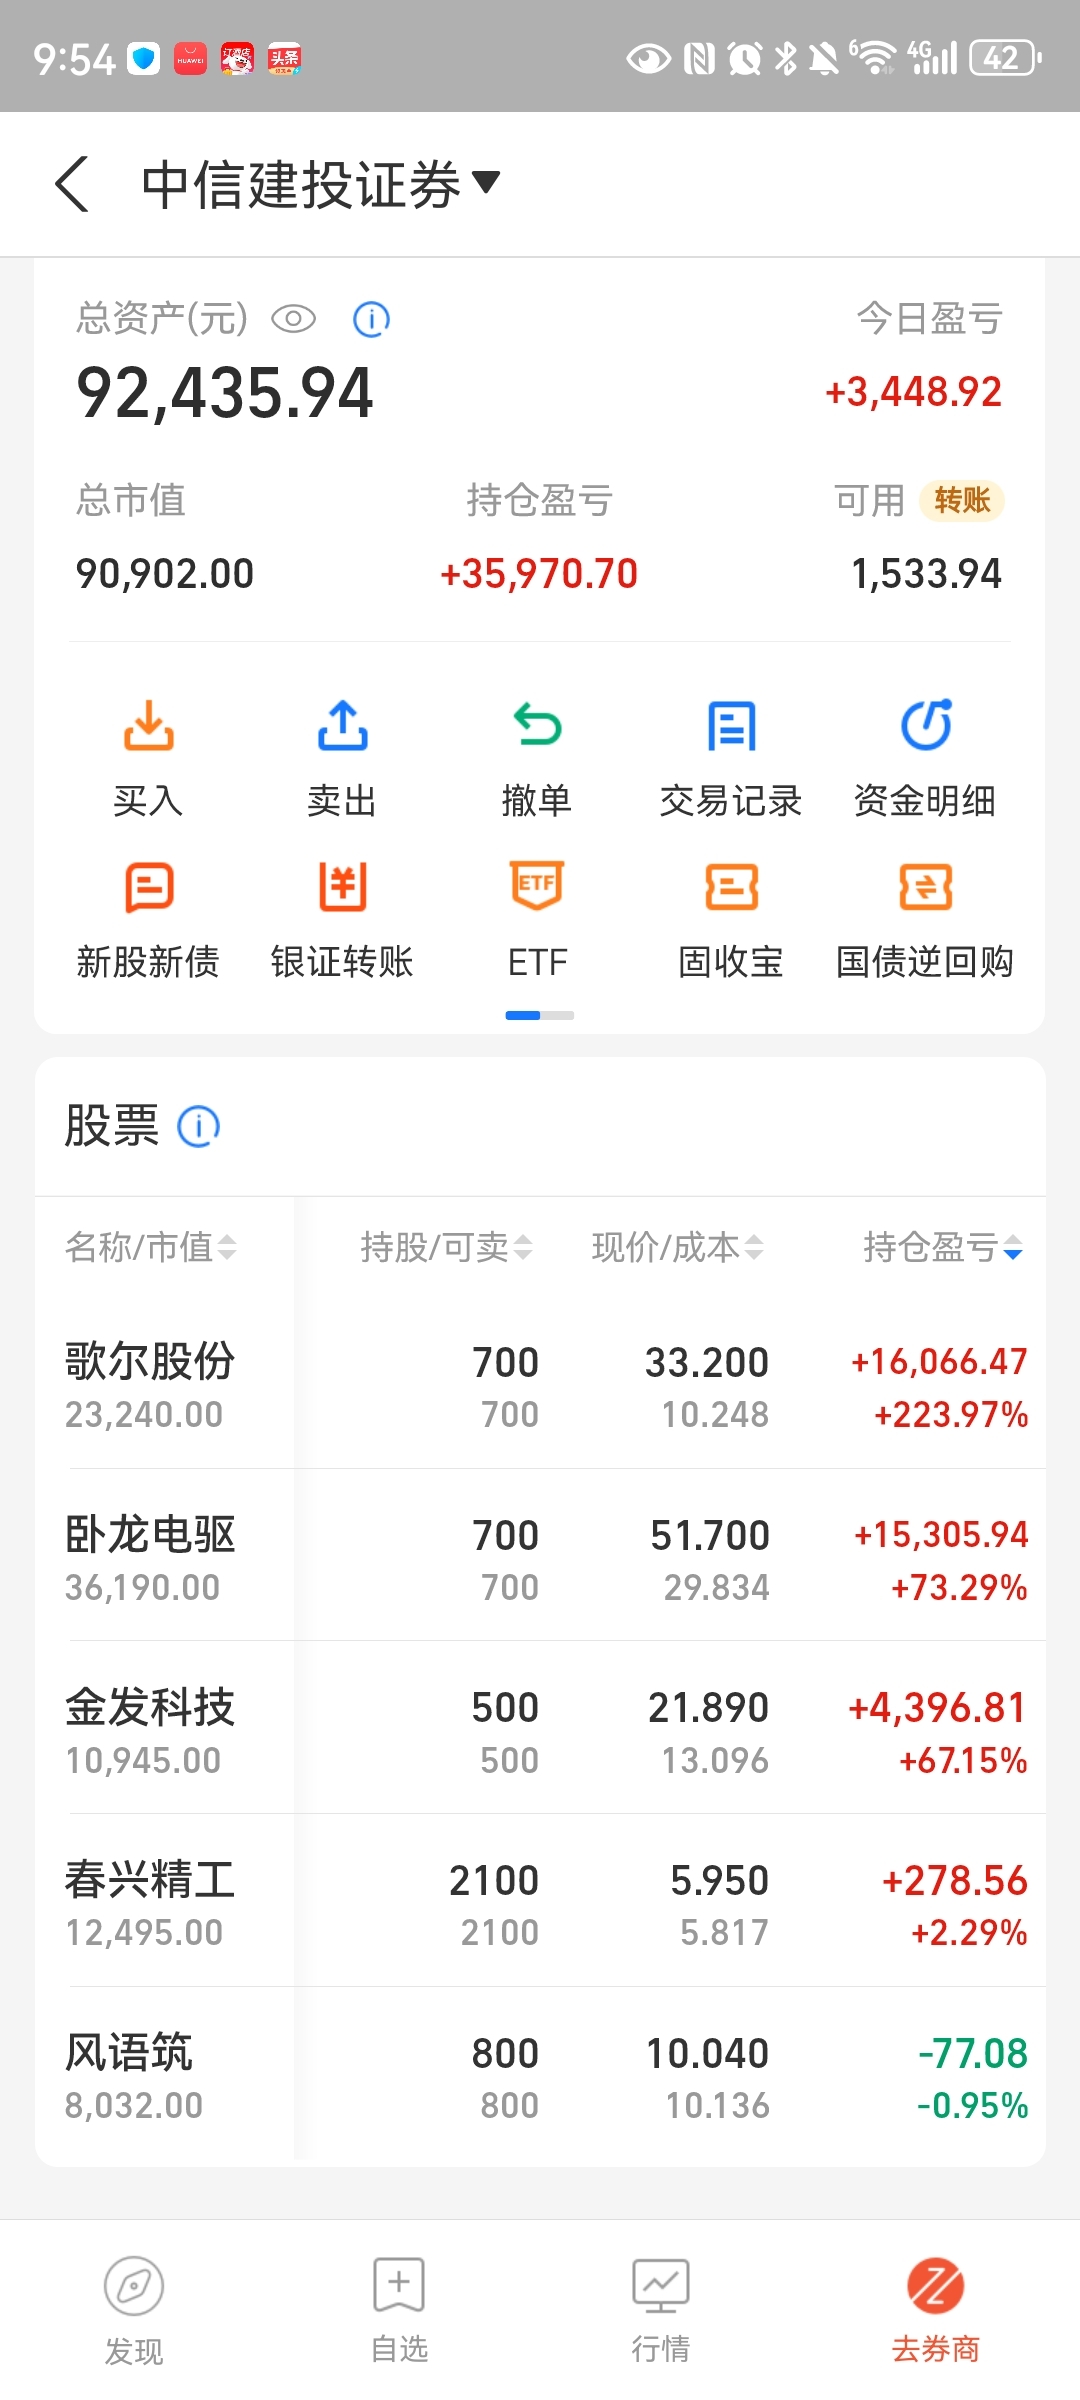This screenshot has width=1080, height=2400.
Task: Sort by 持股/可卖 column
Action: (446, 1247)
